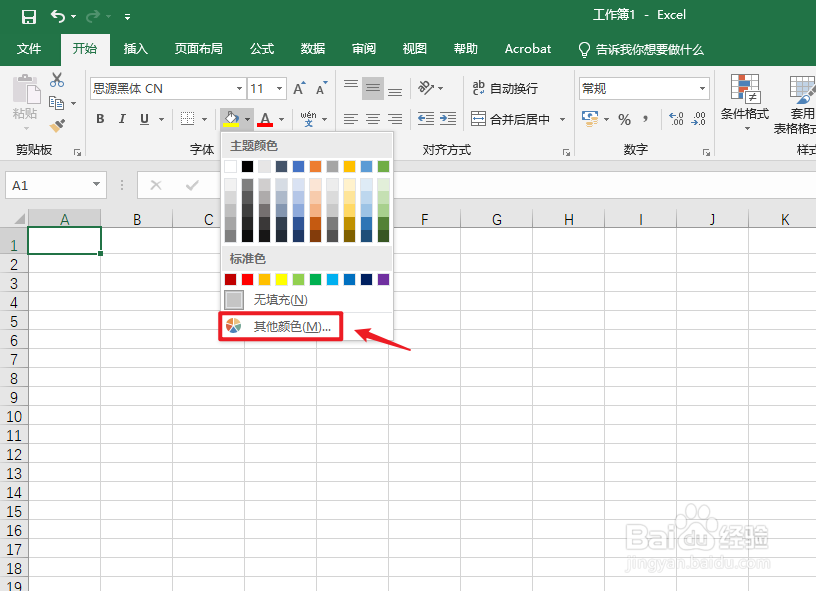Click the 条件格式 conditional formatting icon
816x591 pixels.
[745, 88]
